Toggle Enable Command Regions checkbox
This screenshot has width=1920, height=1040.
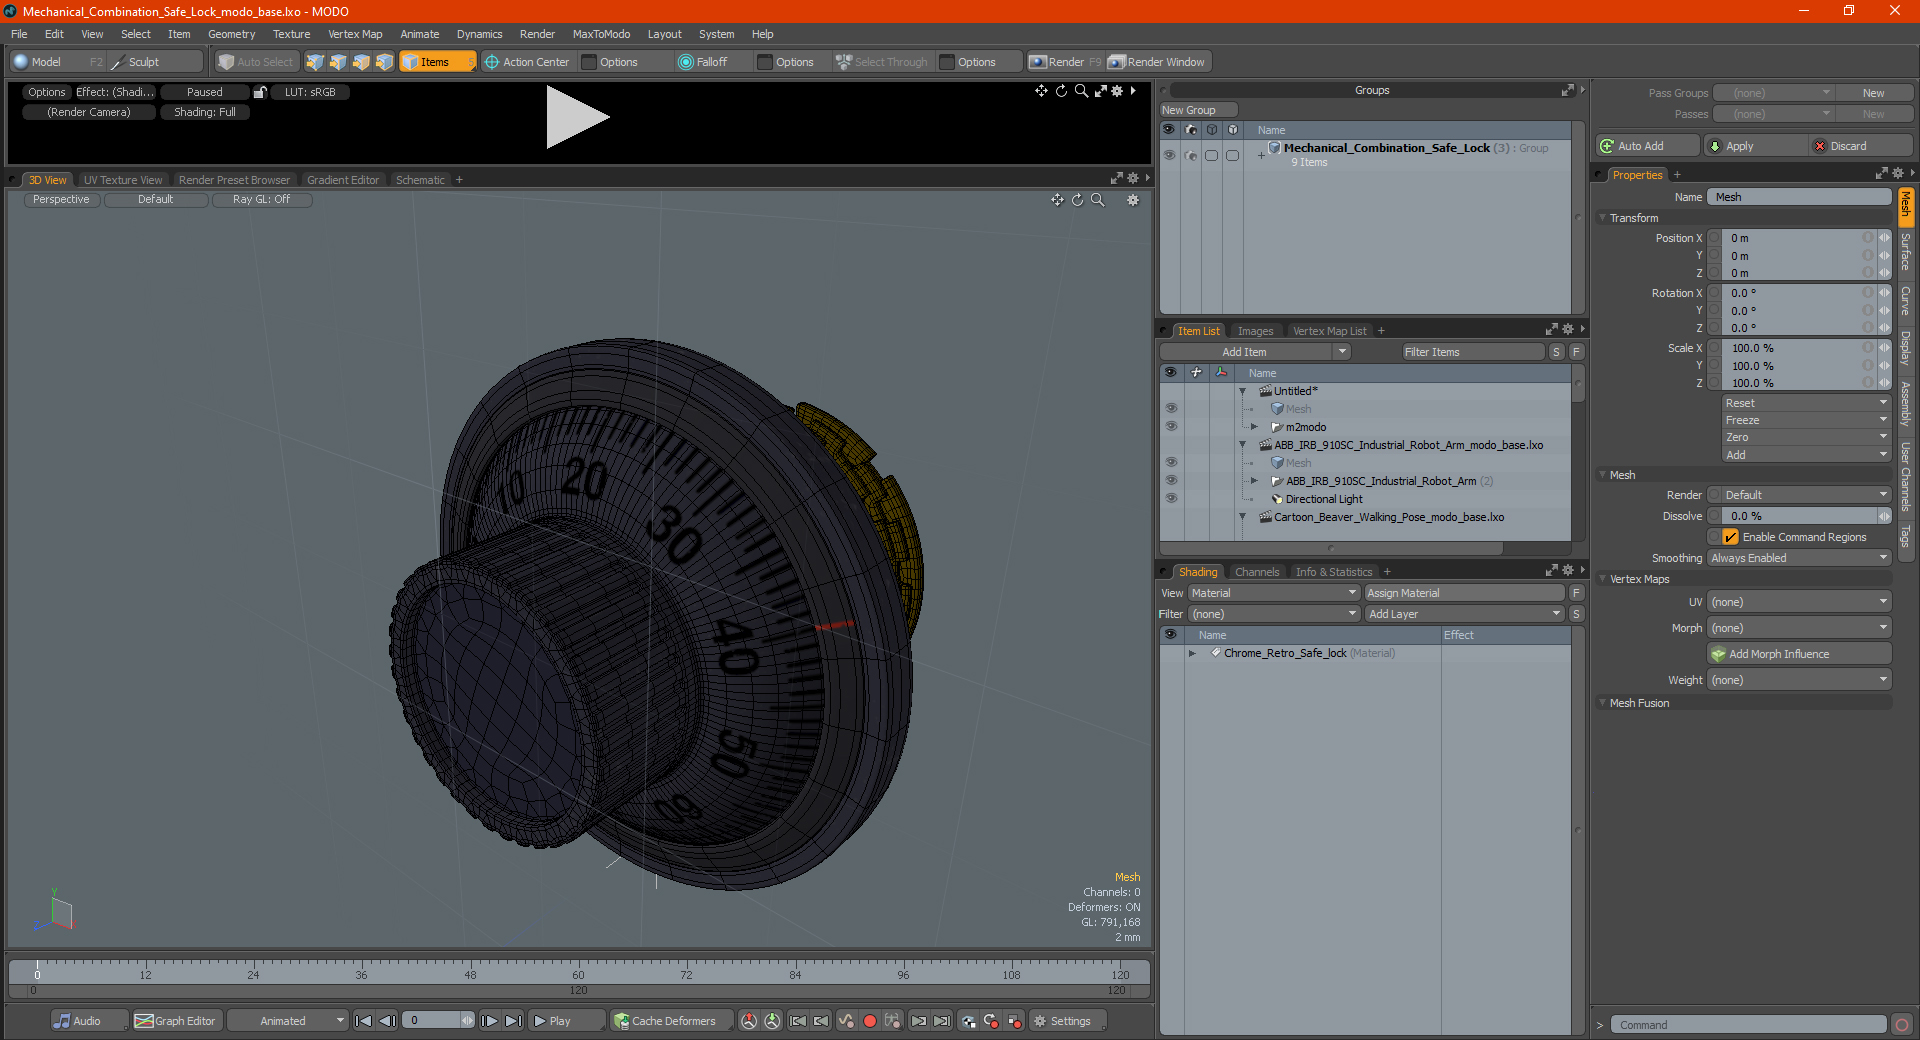[x=1730, y=537]
